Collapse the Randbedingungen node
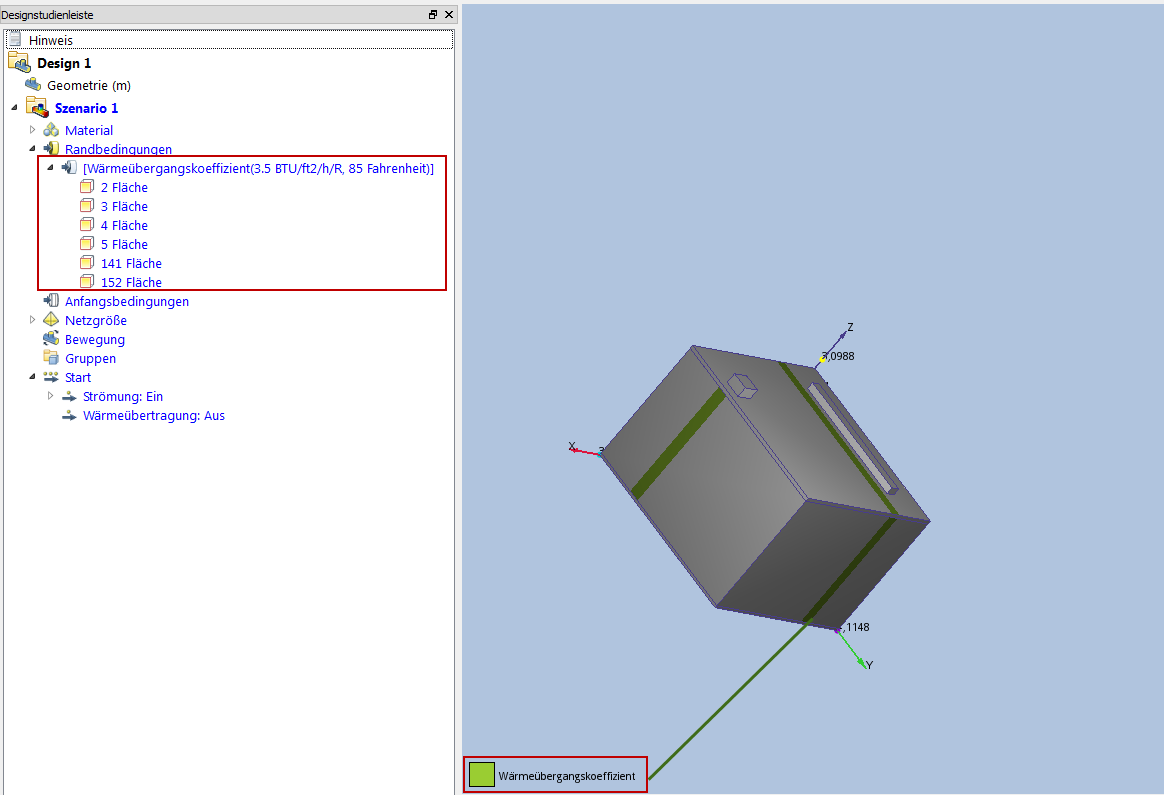 pos(32,148)
